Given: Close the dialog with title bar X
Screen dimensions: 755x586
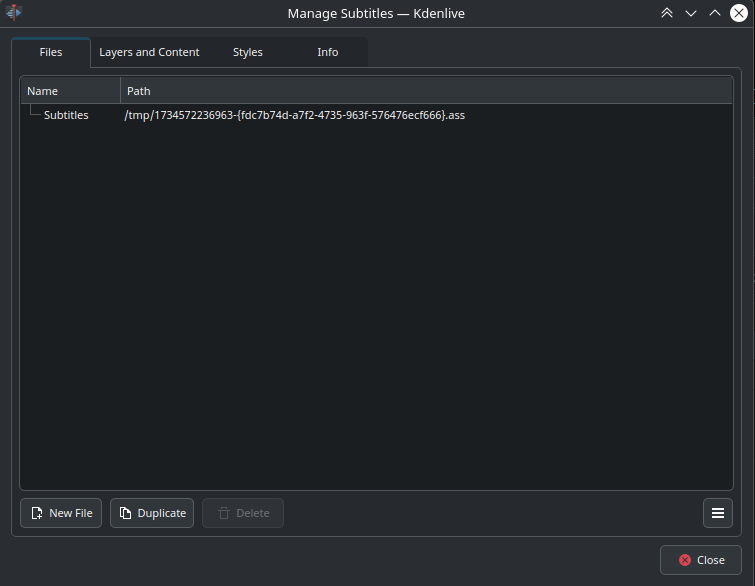Looking at the screenshot, I should pyautogui.click(x=739, y=13).
